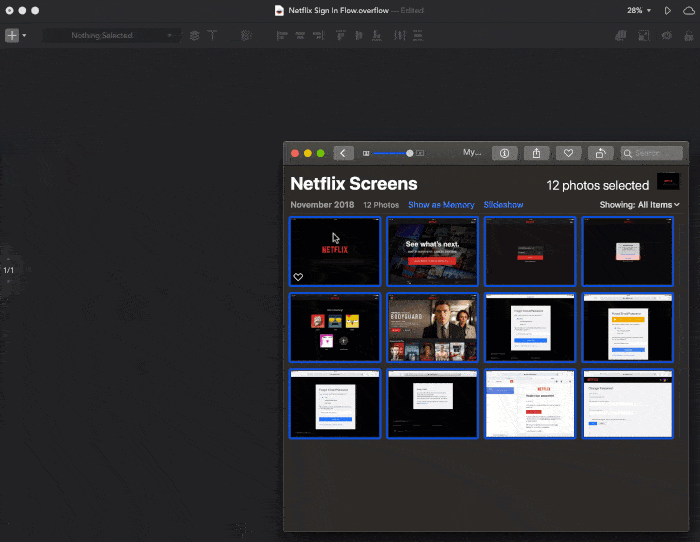Click the layers stack icon in Overflow toolbar
700x542 pixels.
[195, 35]
